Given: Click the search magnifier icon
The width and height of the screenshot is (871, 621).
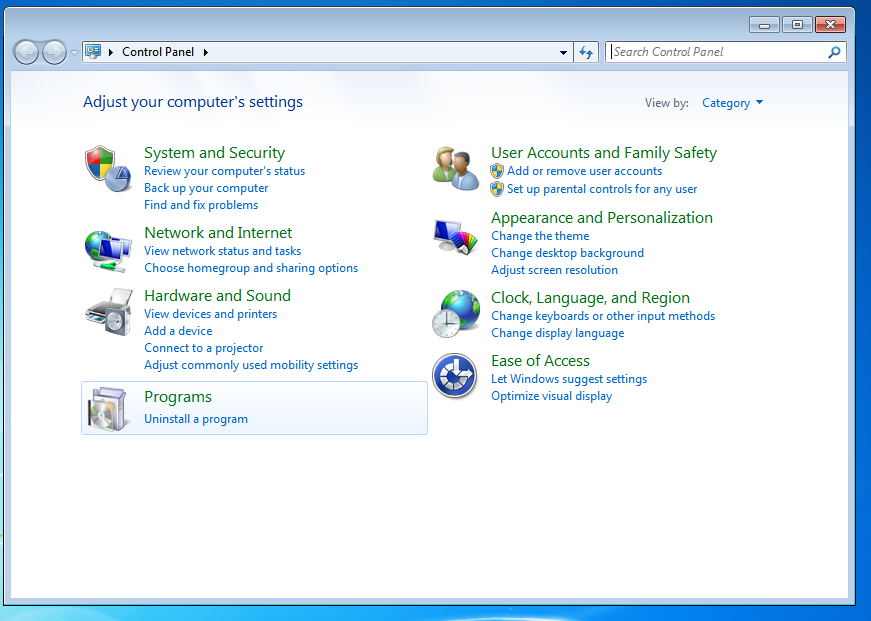Looking at the screenshot, I should (834, 52).
